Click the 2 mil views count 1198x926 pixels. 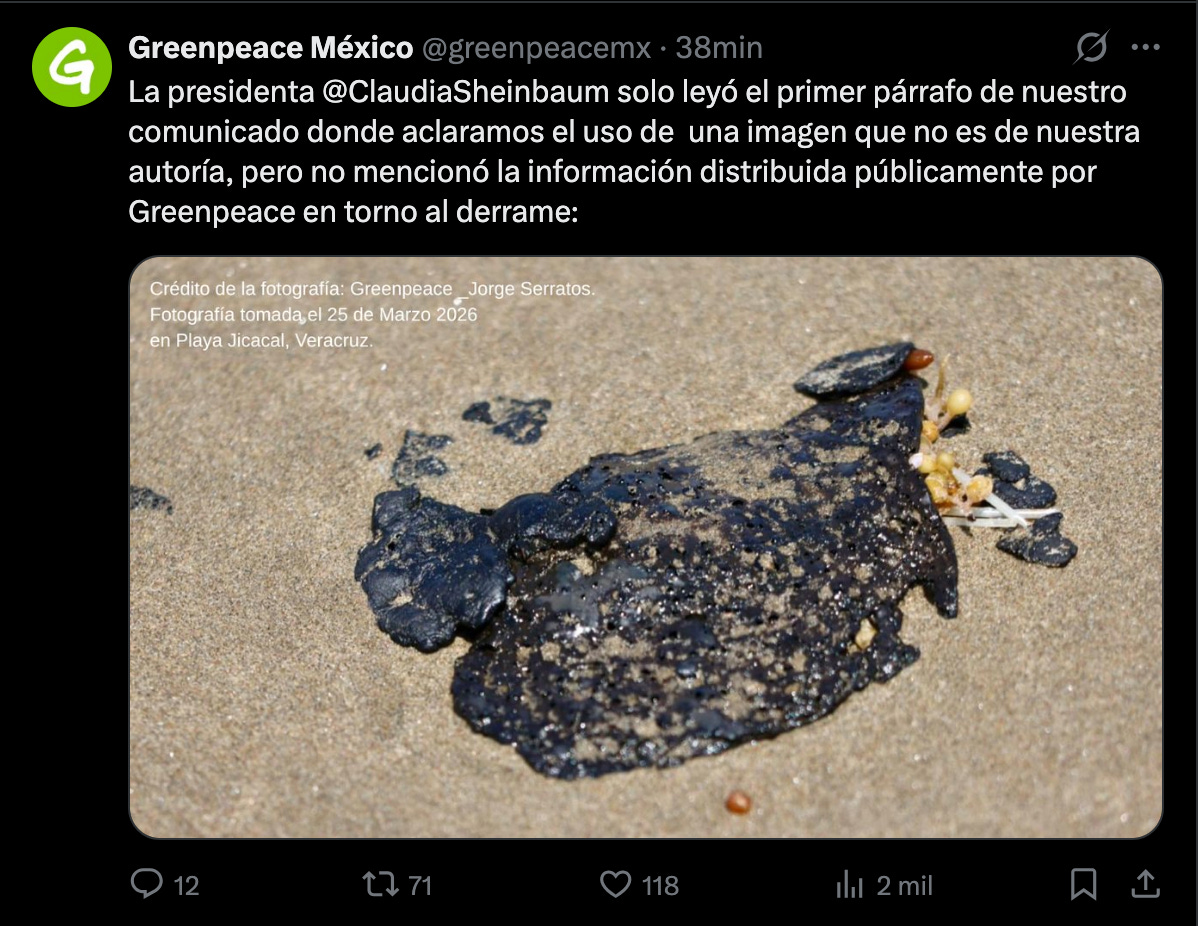pos(905,886)
